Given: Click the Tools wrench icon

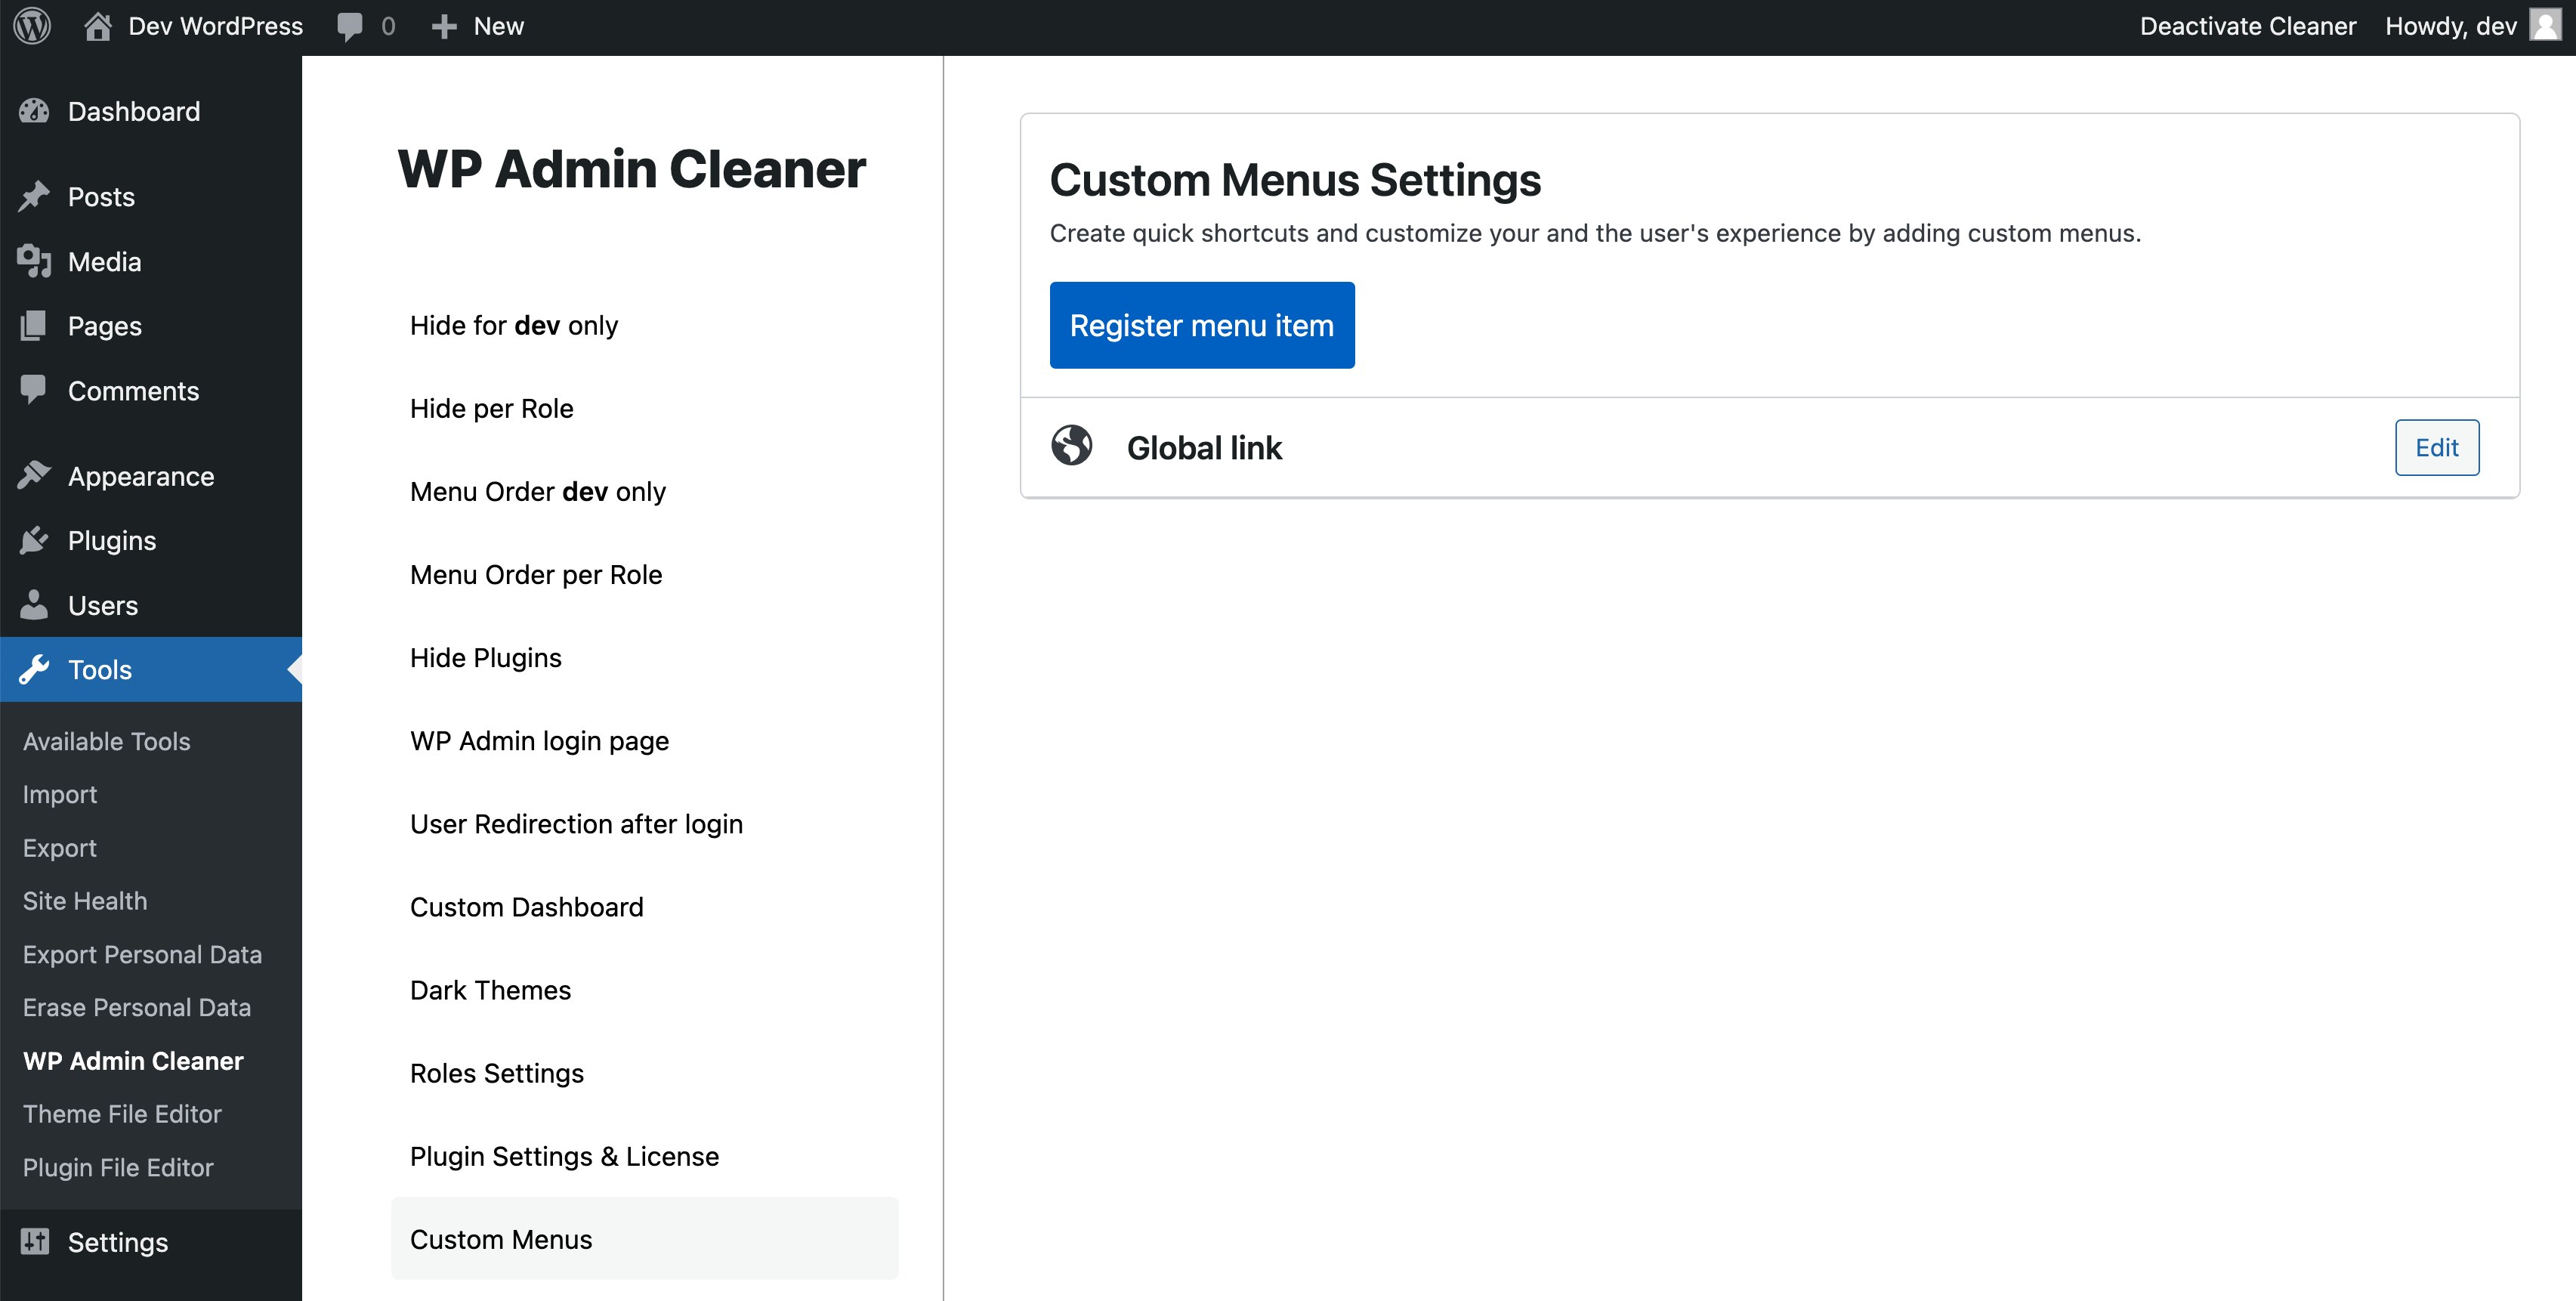Looking at the screenshot, I should coord(34,670).
